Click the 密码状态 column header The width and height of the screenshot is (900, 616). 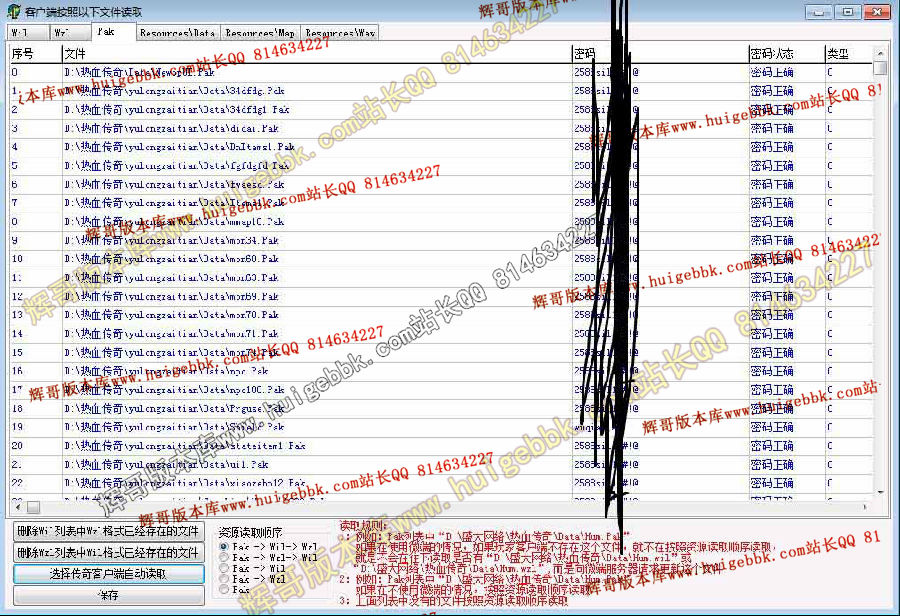[x=787, y=54]
